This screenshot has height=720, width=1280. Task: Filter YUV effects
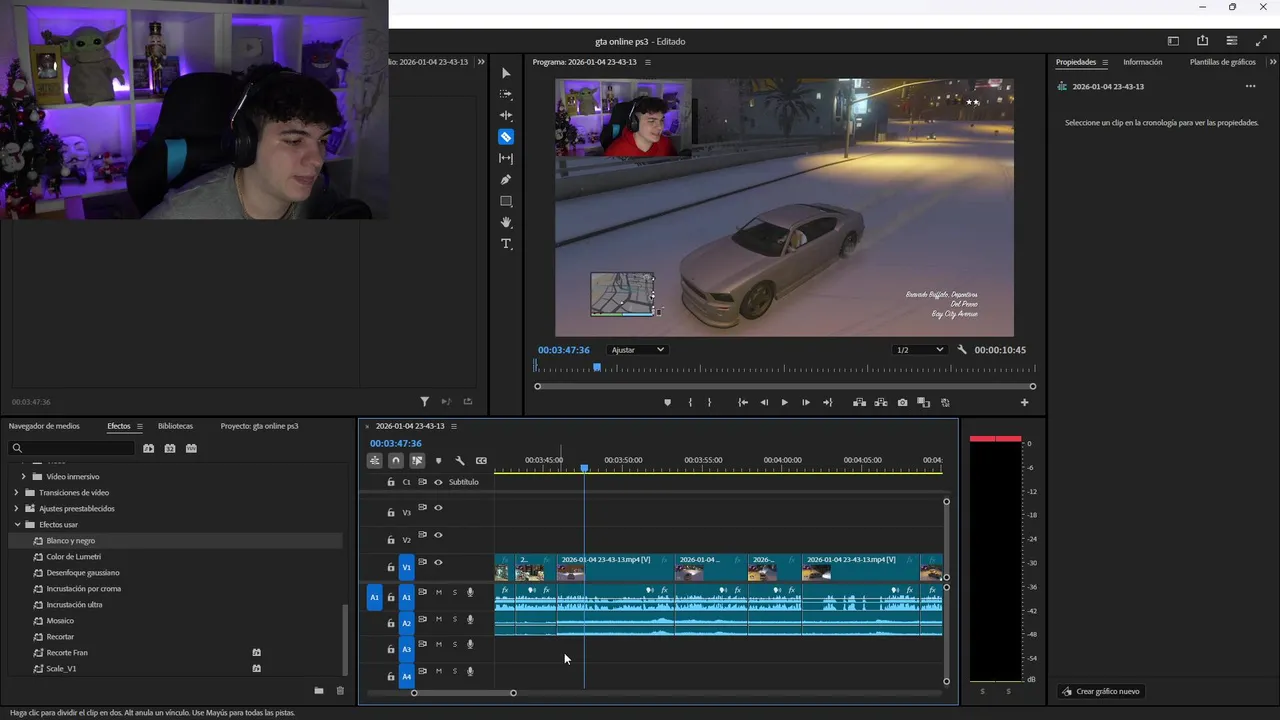[x=191, y=448]
